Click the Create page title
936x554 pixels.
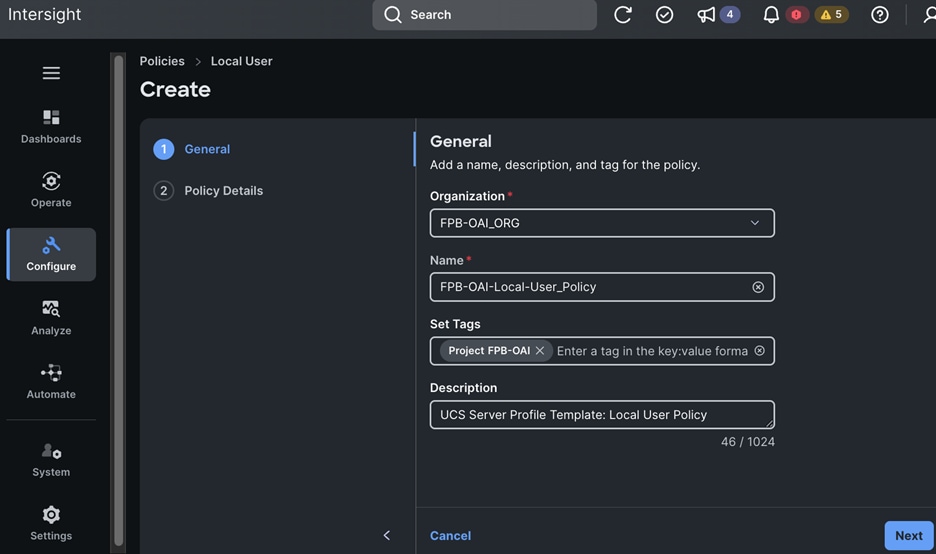pyautogui.click(x=176, y=90)
